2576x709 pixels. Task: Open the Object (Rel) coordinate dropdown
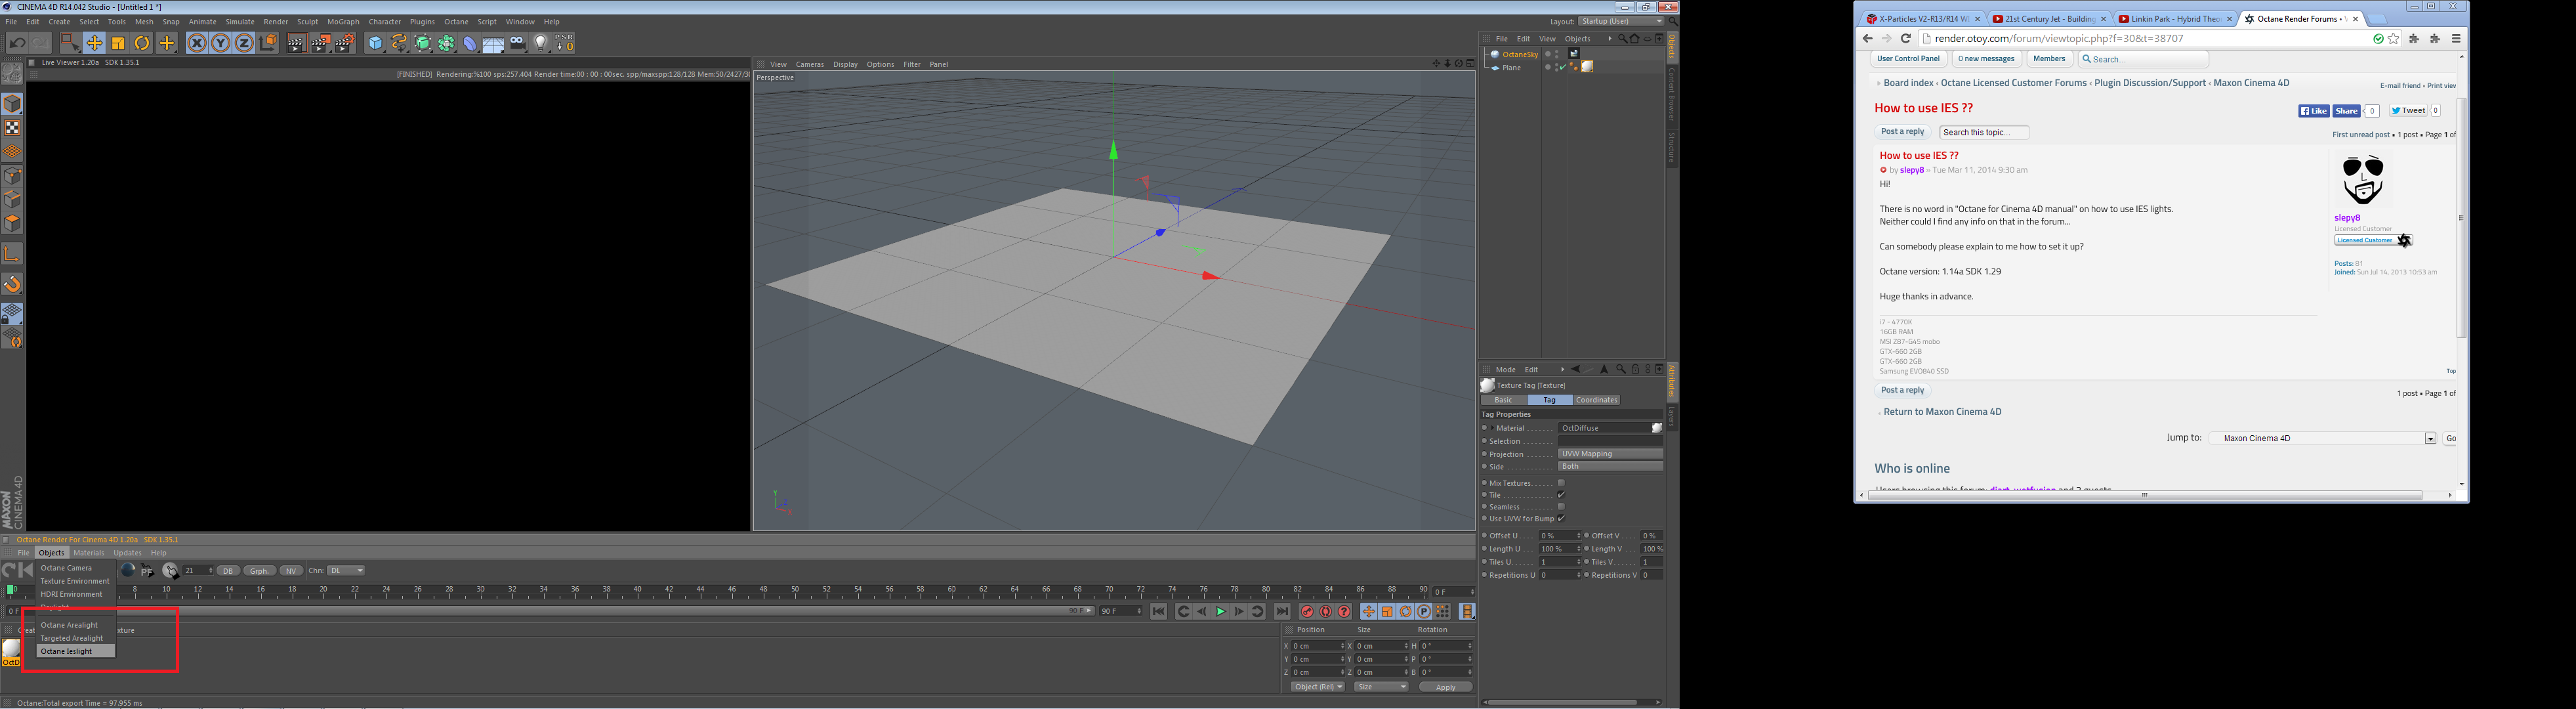(1317, 687)
